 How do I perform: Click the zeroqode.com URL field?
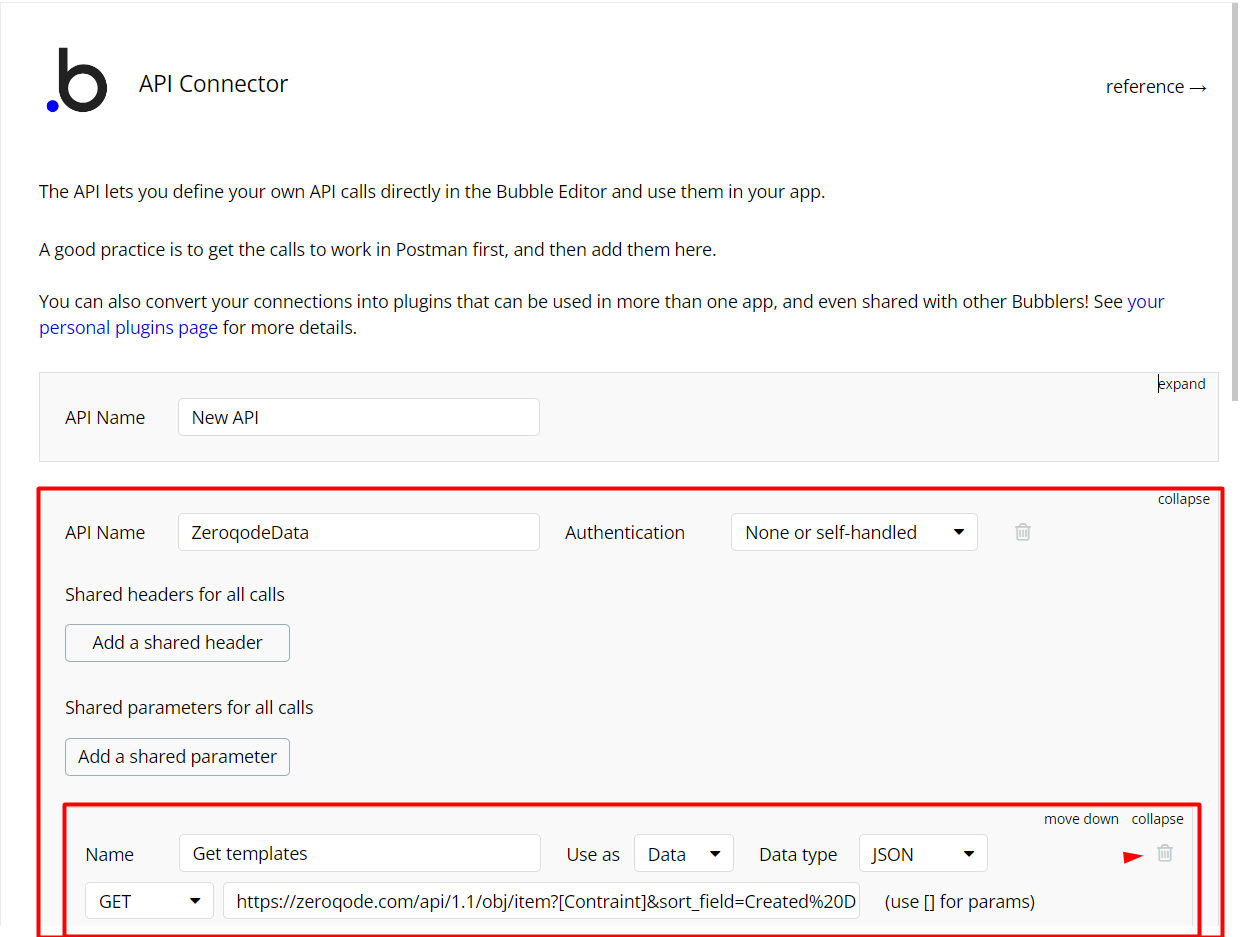coord(541,901)
